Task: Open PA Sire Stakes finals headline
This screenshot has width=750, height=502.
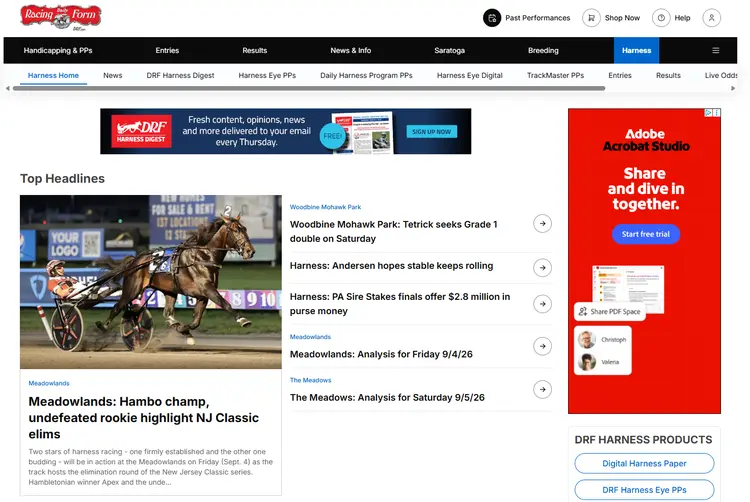Action: (x=400, y=304)
